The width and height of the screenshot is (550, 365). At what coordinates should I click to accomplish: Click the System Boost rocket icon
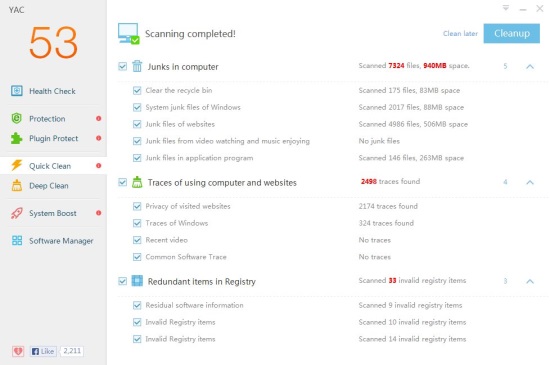[x=16, y=213]
